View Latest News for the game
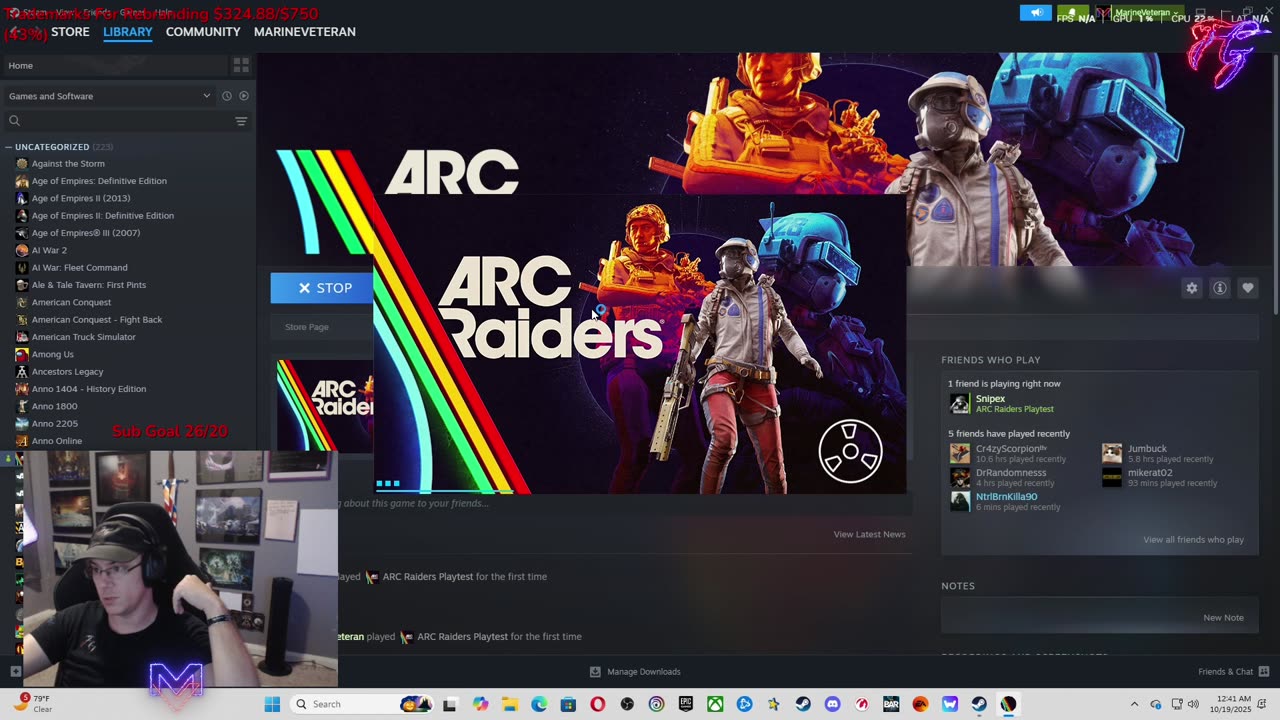 (869, 535)
